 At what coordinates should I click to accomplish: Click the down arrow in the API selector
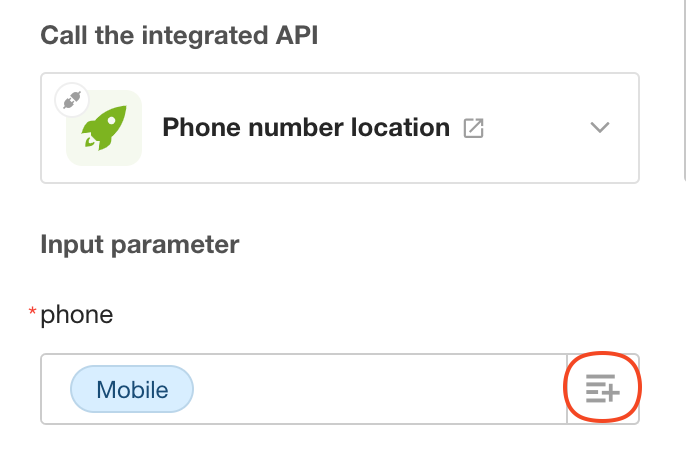point(600,127)
